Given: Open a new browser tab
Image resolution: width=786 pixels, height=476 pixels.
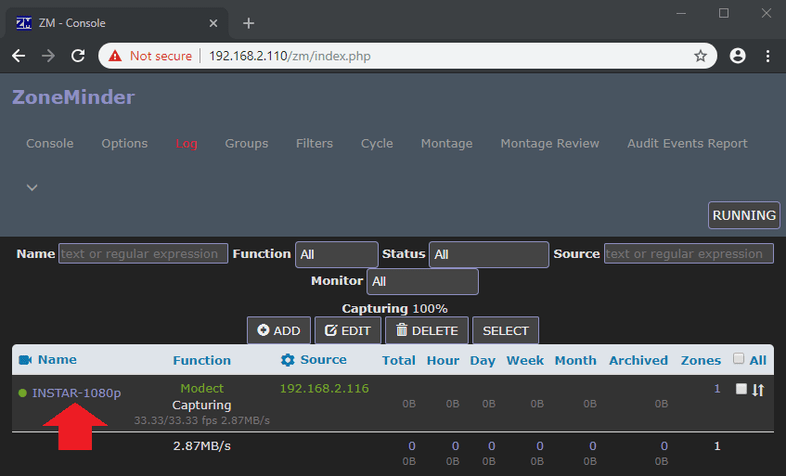Looking at the screenshot, I should coord(249,23).
